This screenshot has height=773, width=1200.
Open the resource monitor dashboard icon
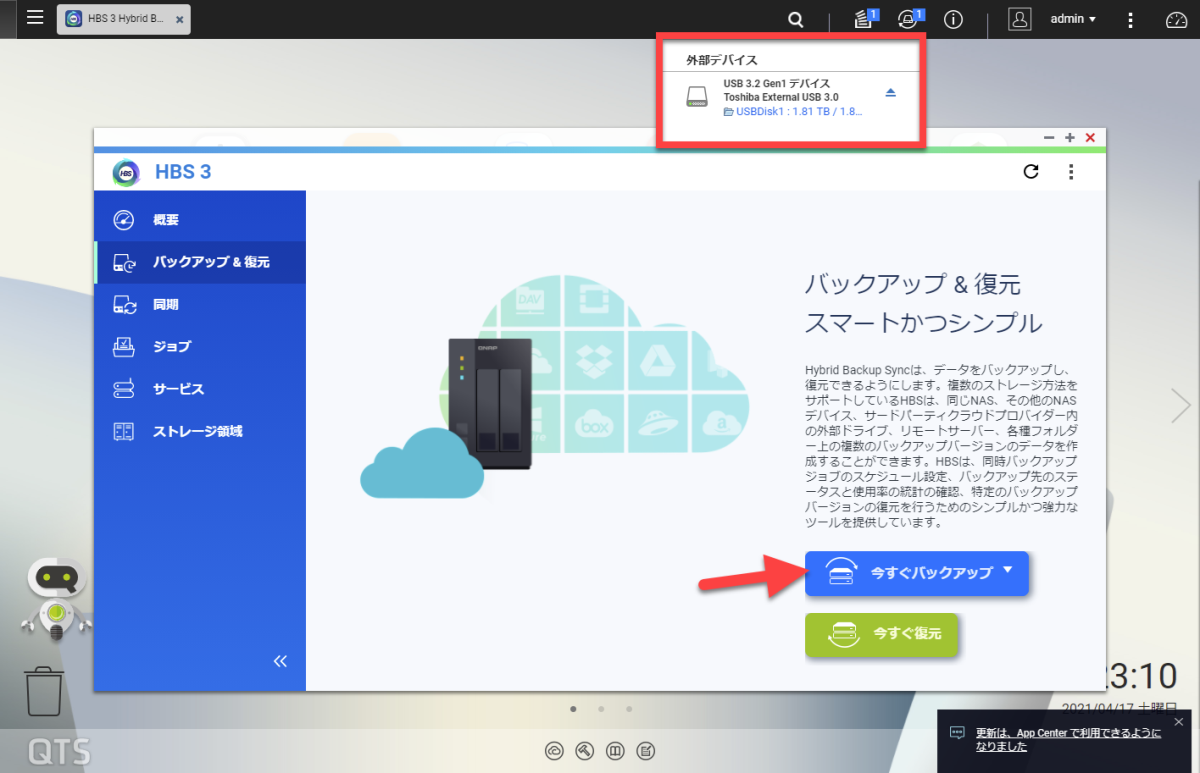pos(1176,19)
